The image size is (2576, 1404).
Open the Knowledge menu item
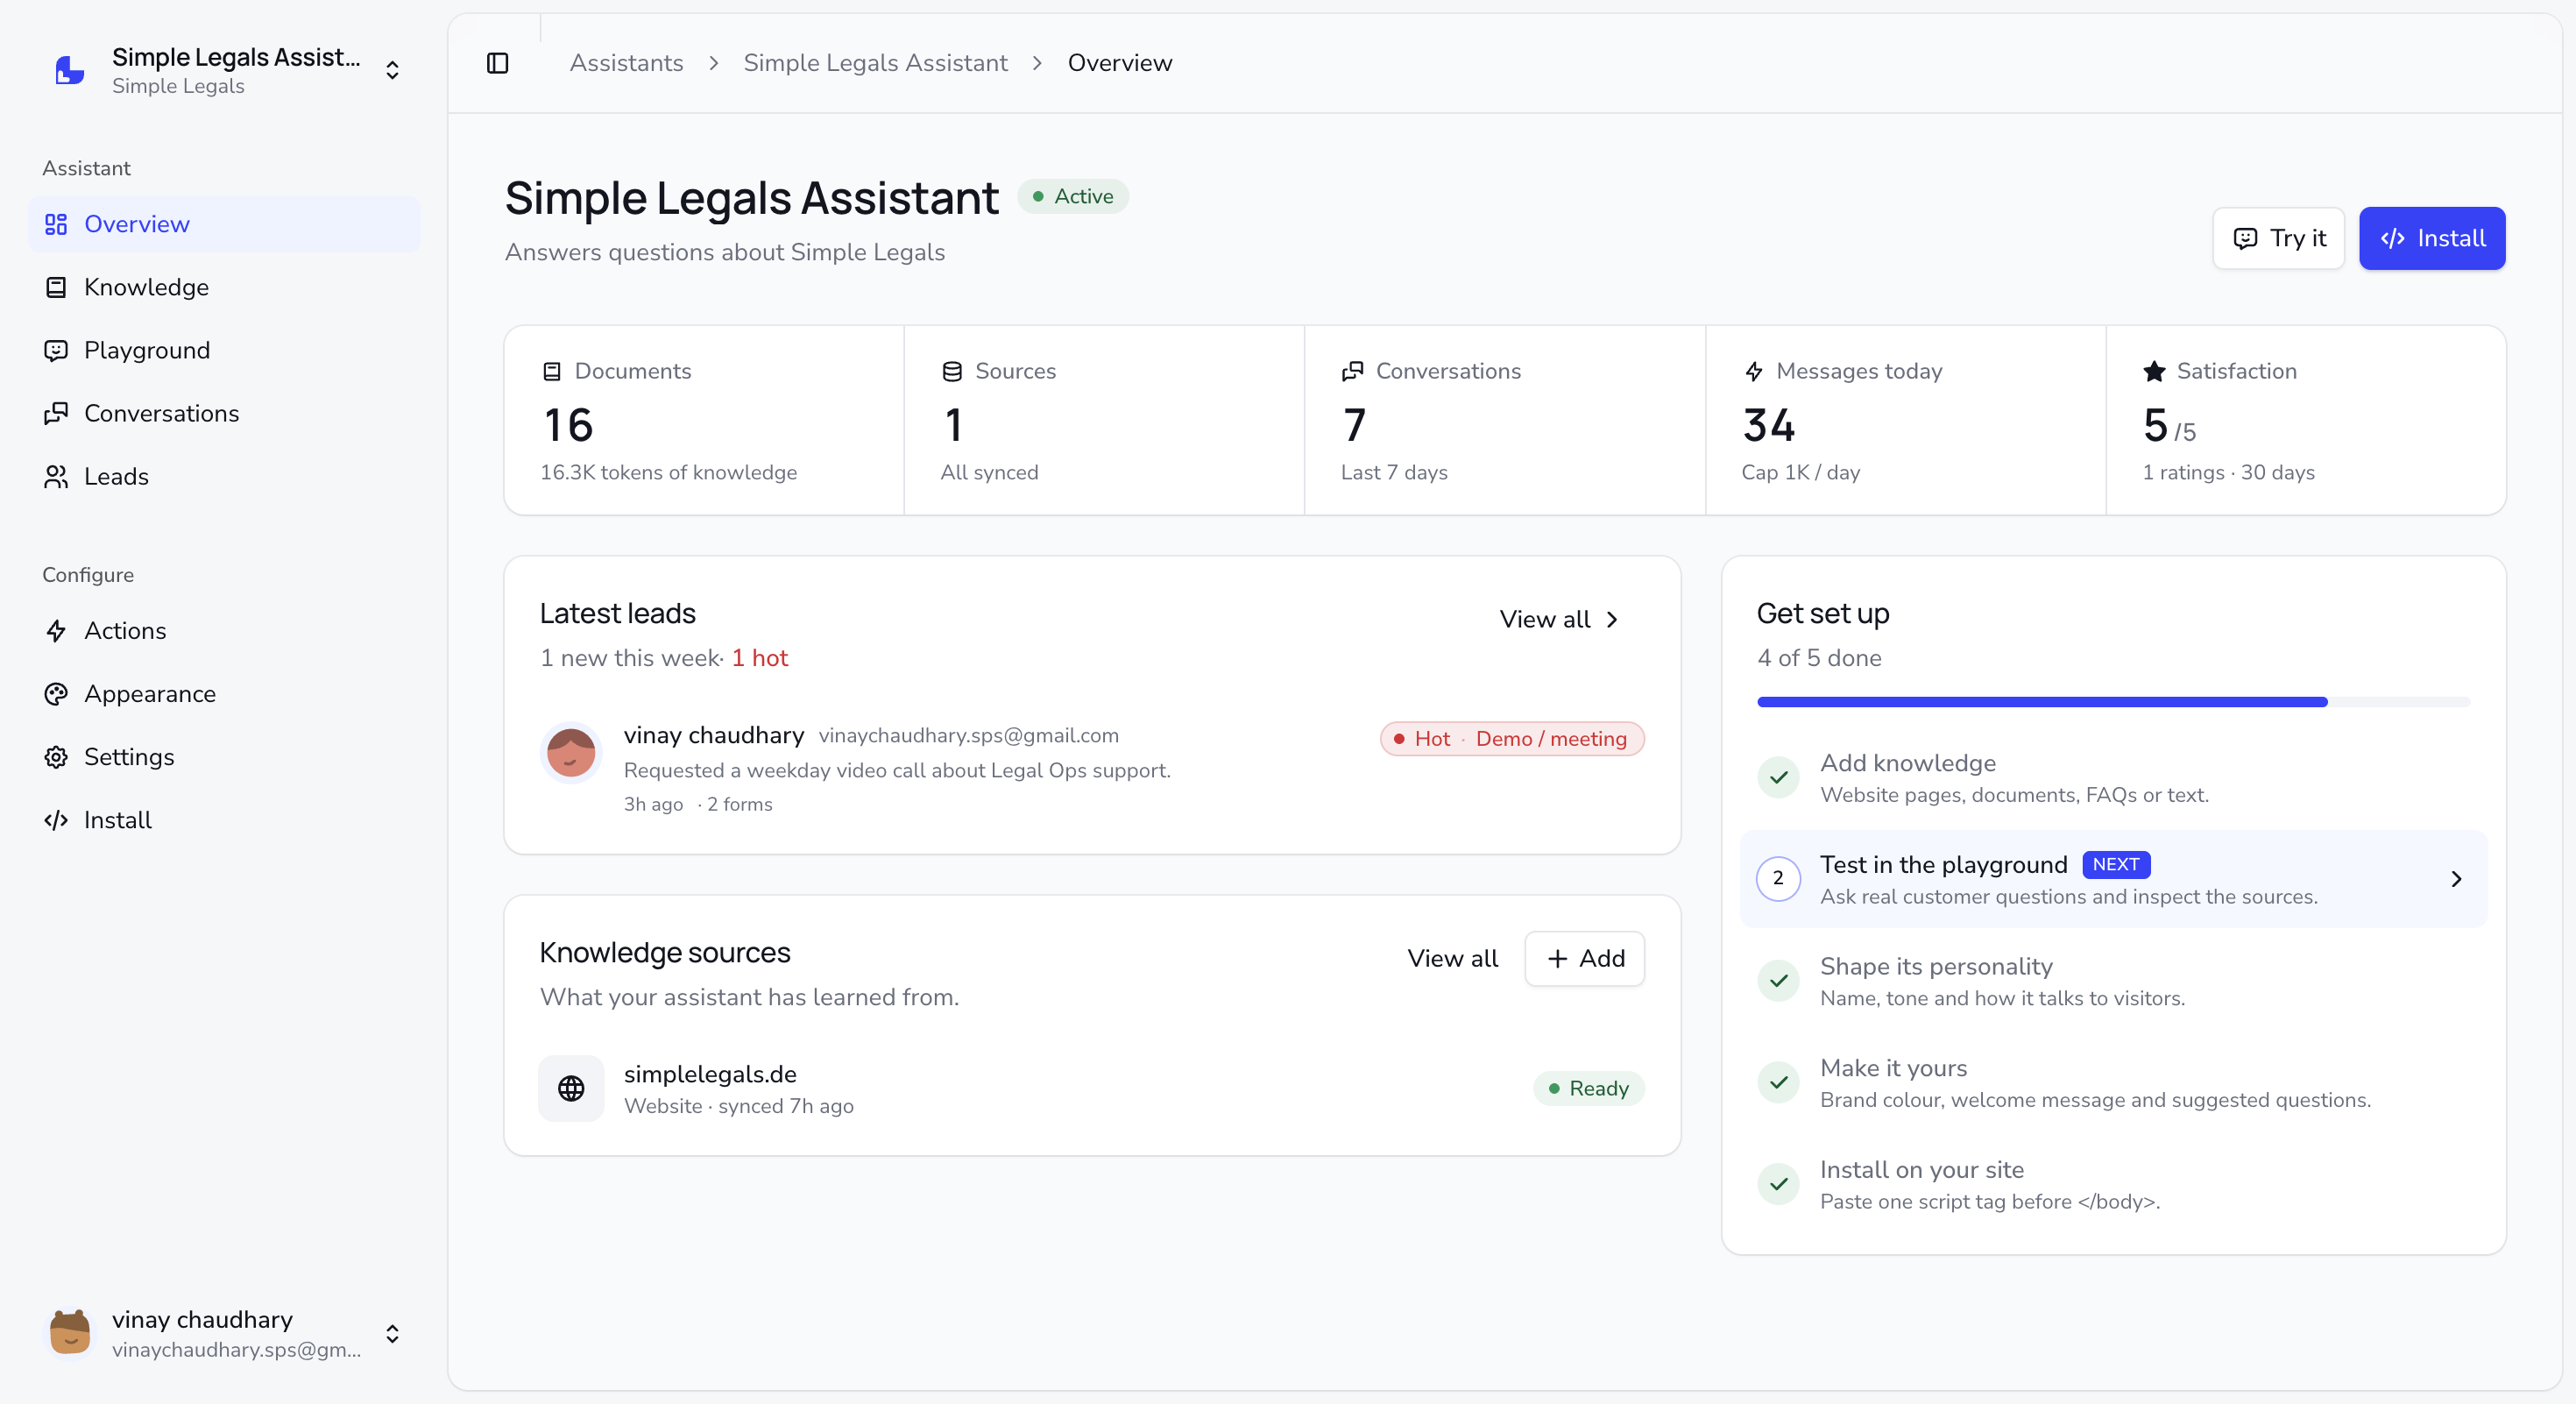pyautogui.click(x=224, y=287)
